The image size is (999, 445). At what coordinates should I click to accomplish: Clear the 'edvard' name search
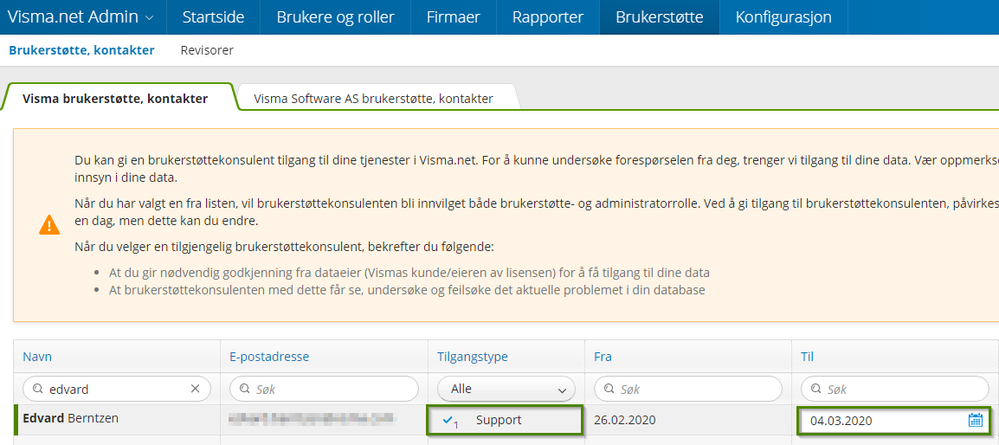click(x=196, y=389)
